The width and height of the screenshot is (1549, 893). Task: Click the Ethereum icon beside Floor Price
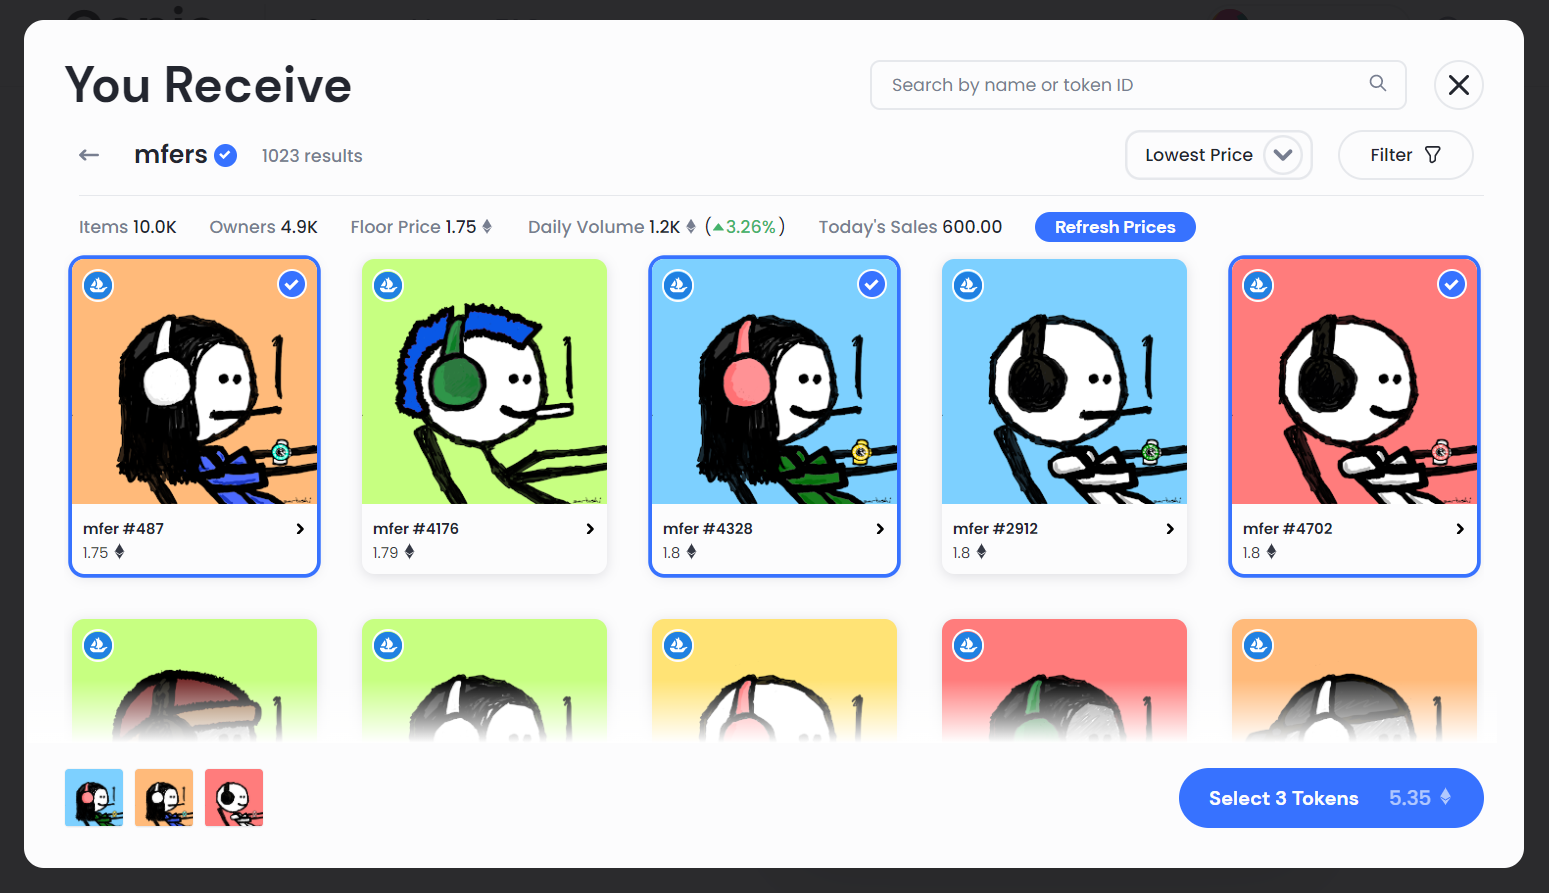(x=487, y=227)
